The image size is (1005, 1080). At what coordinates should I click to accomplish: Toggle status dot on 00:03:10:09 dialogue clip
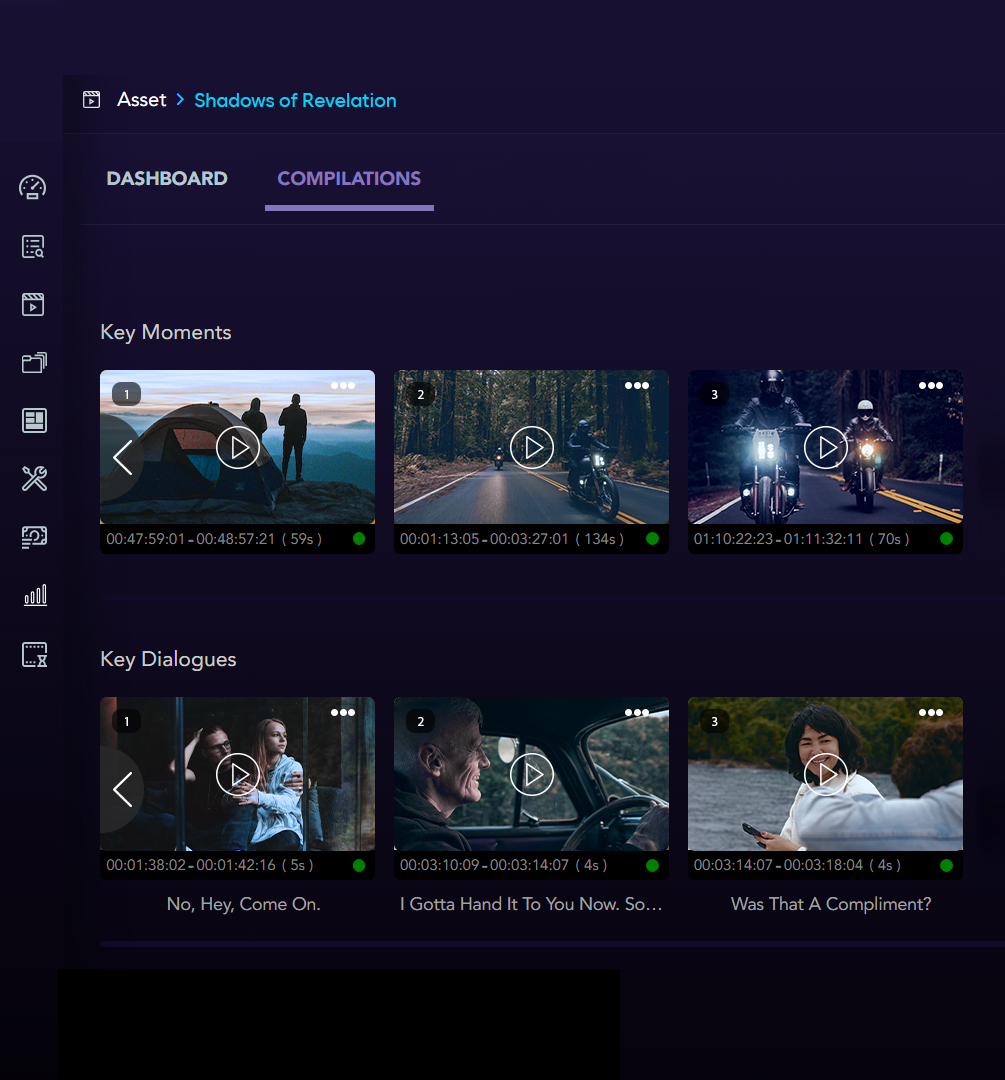(653, 865)
